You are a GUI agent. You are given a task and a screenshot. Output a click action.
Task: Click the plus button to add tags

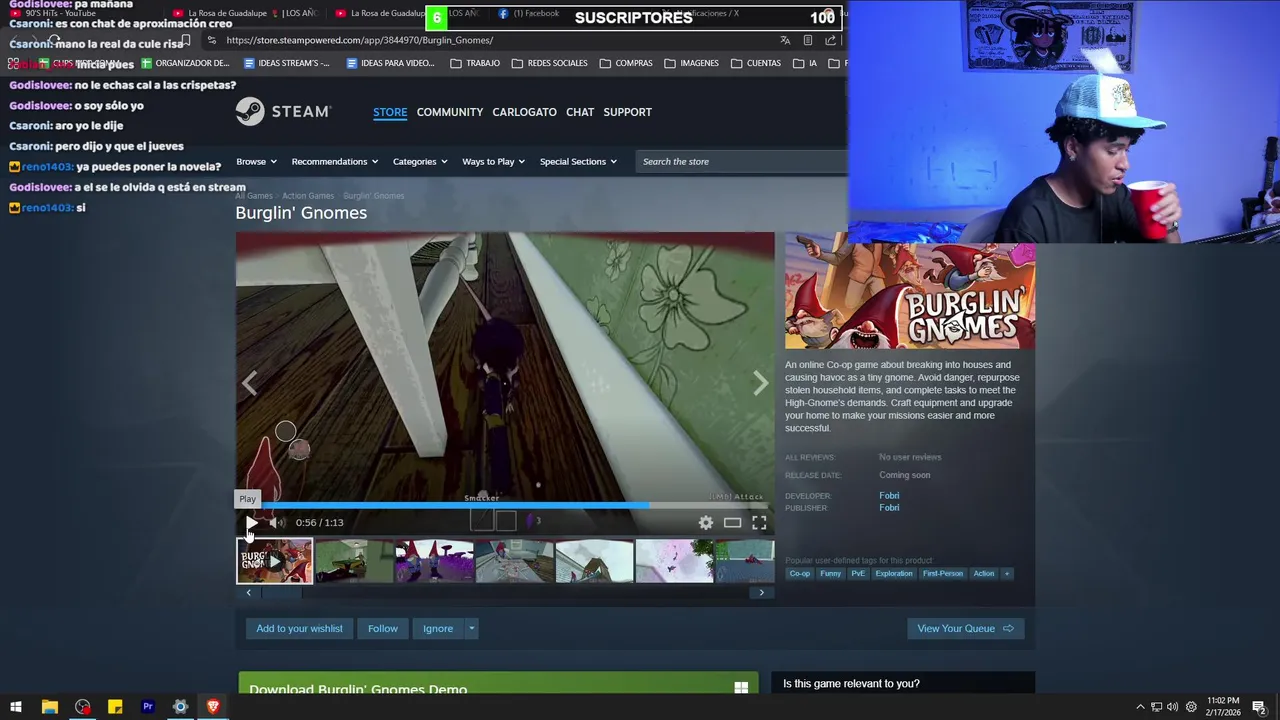1007,574
